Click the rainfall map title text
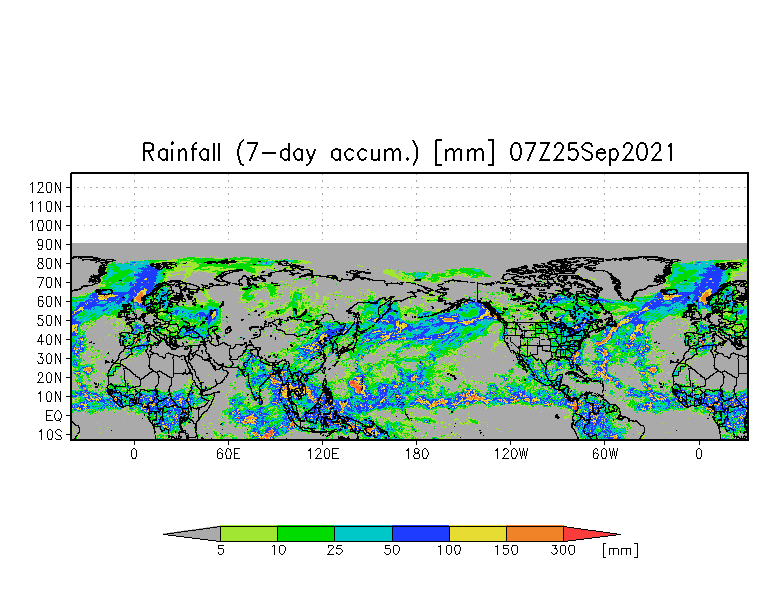 tap(408, 152)
